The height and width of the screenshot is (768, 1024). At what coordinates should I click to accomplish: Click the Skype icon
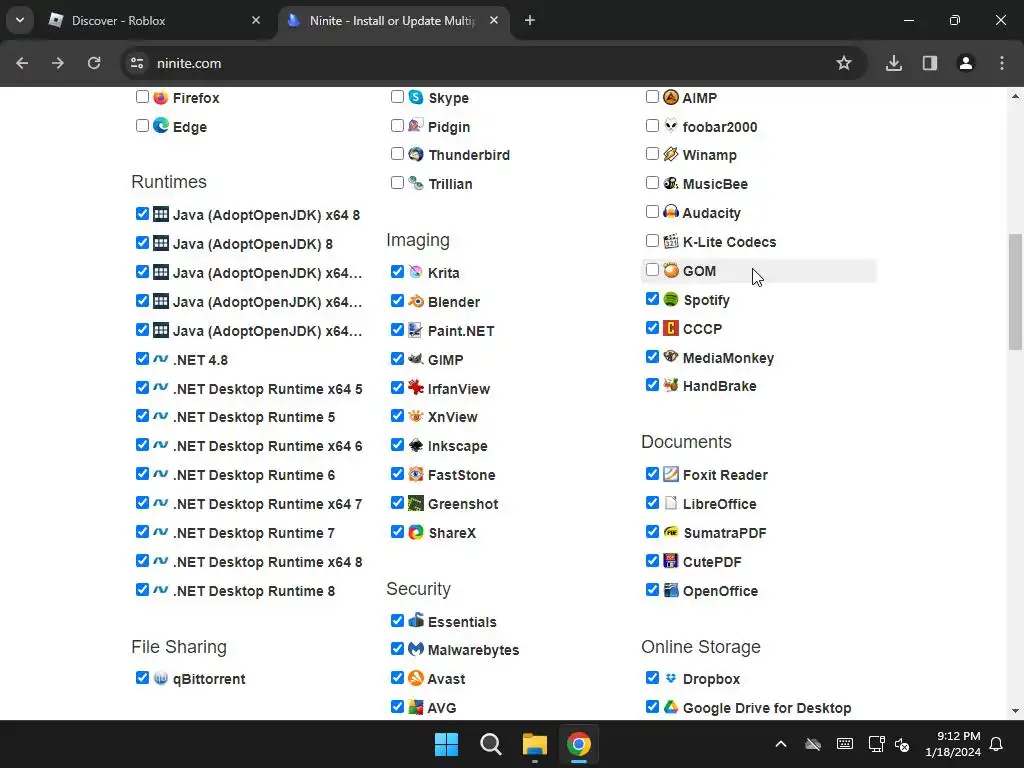click(416, 97)
